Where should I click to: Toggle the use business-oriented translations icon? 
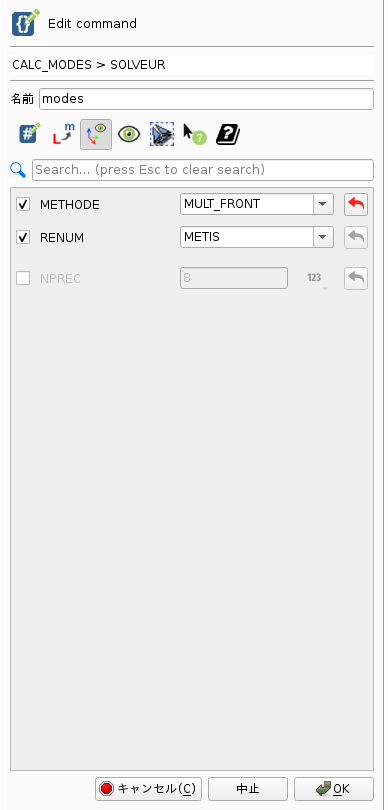point(63,134)
